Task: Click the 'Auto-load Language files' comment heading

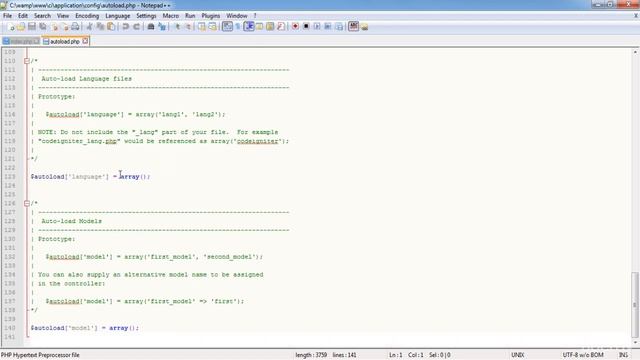Action: [x=87, y=79]
